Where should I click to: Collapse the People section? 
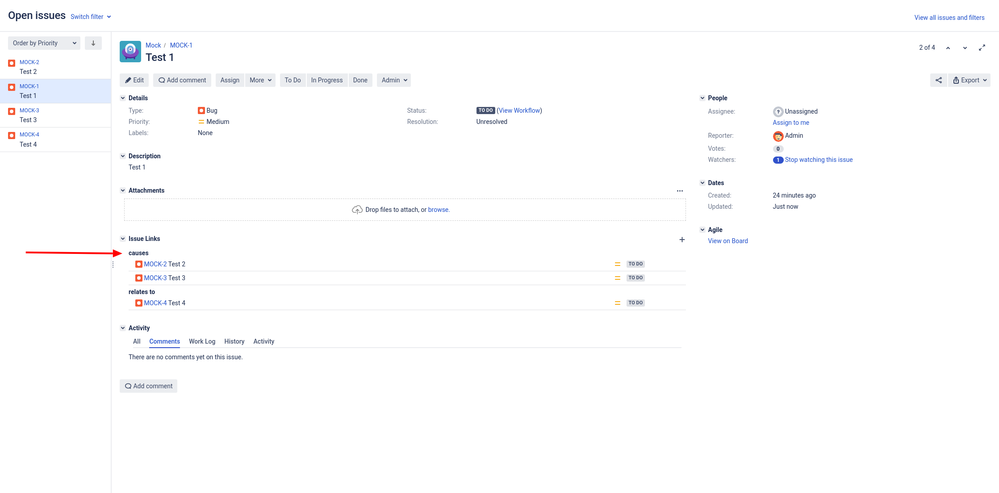[x=703, y=98]
